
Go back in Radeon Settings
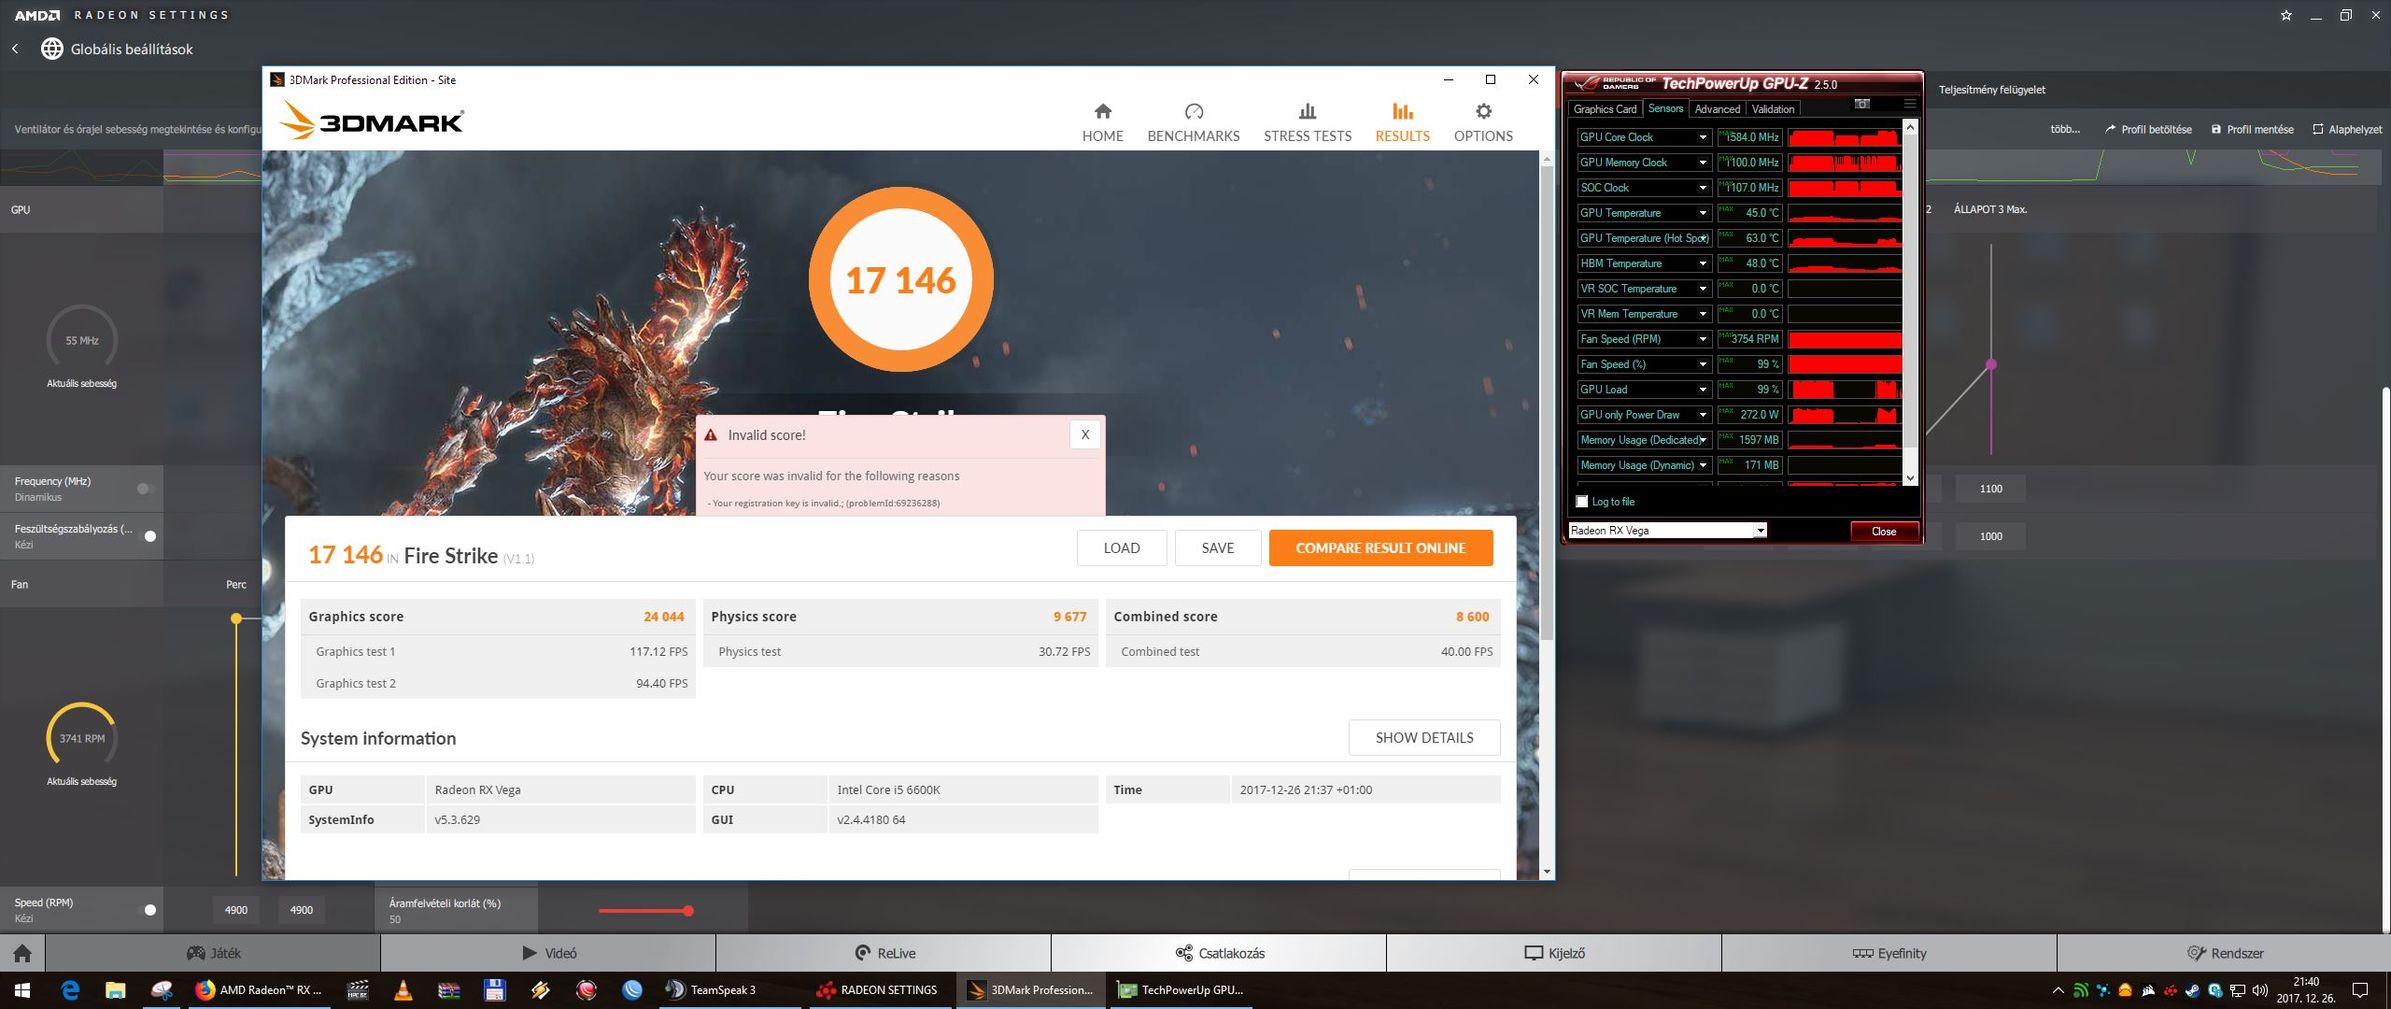click(x=15, y=48)
